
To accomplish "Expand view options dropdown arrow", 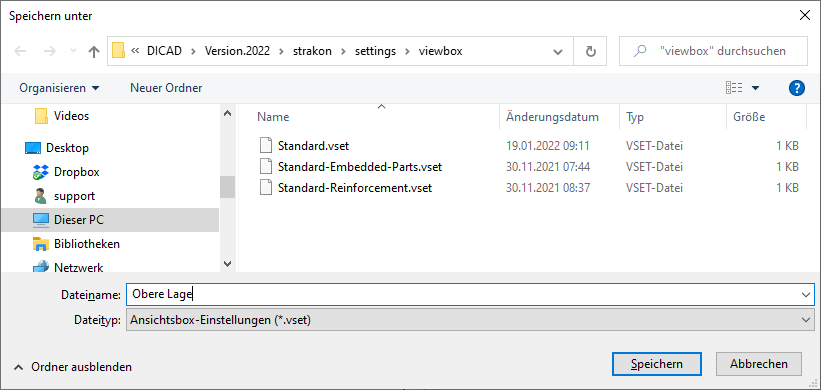I will coord(755,88).
